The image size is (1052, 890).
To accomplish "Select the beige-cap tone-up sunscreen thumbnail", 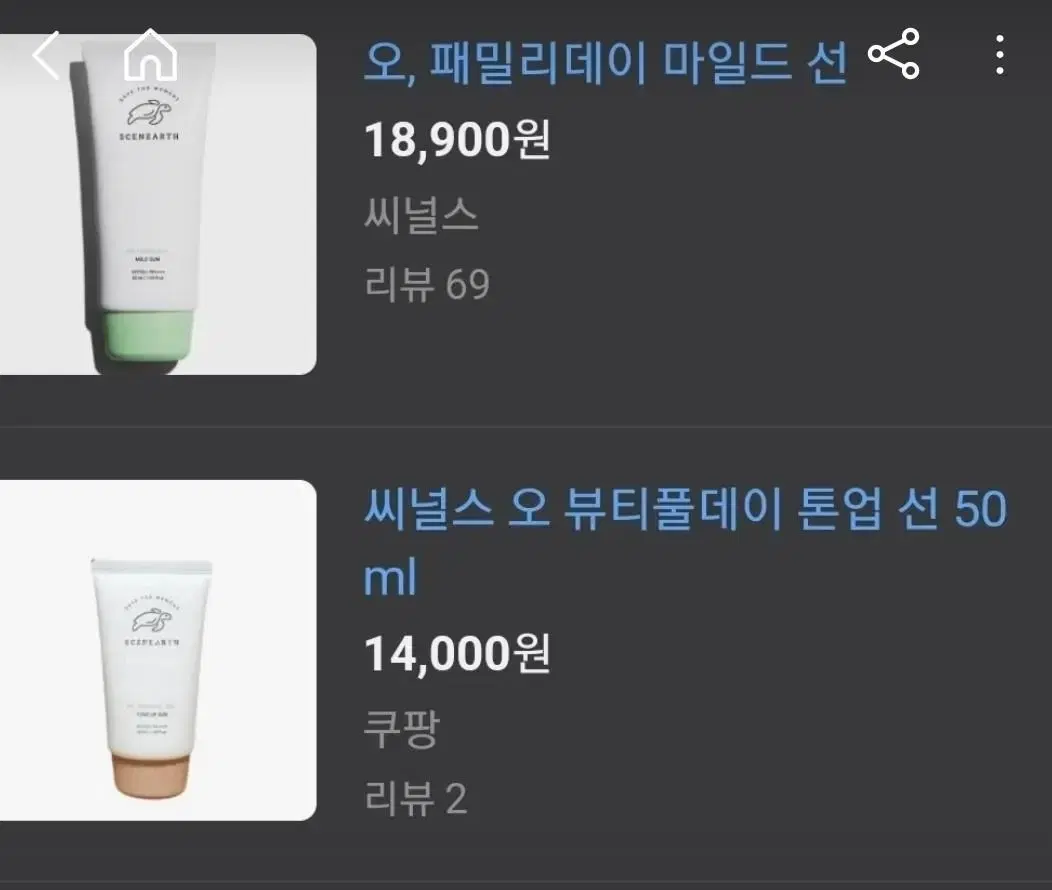I will click(158, 650).
